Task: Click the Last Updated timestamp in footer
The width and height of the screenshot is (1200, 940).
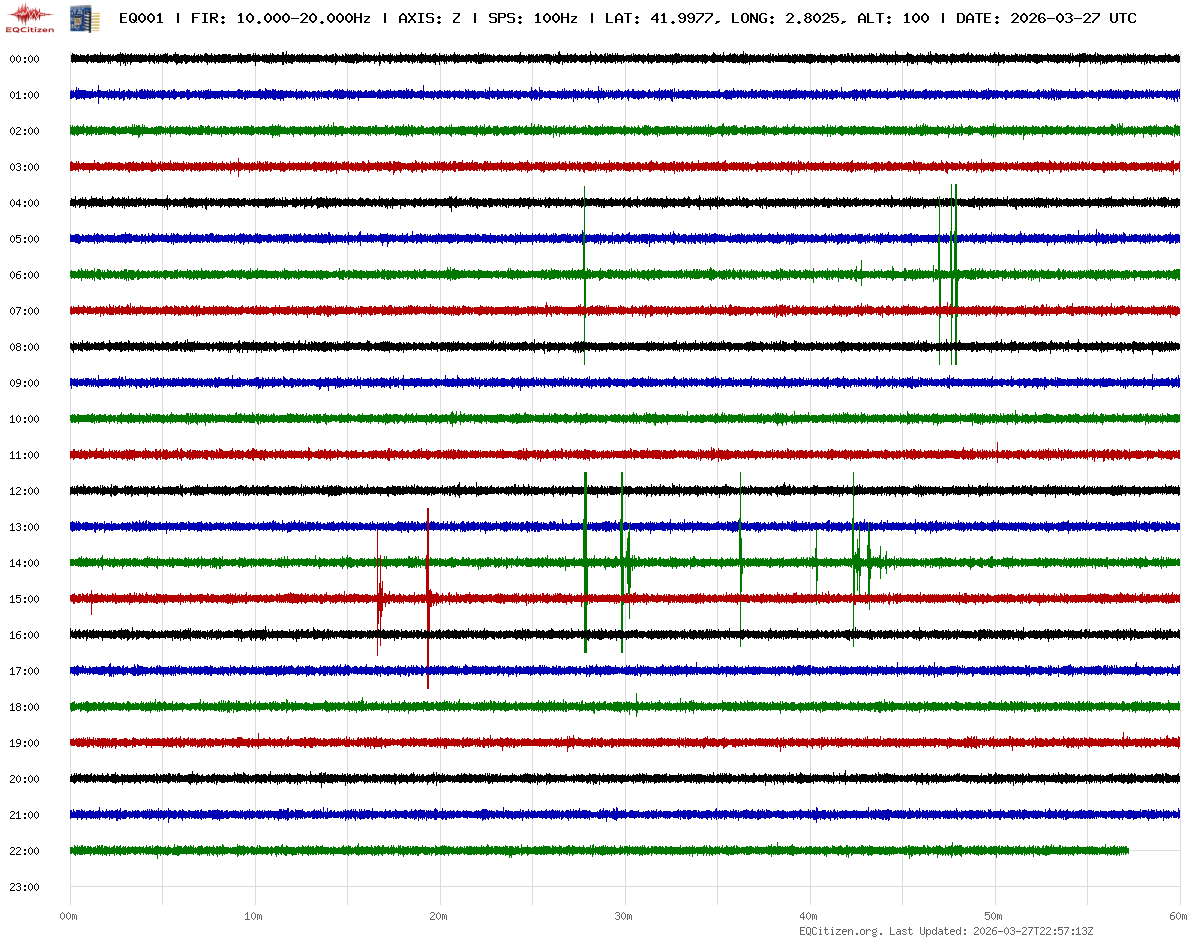Action: (1035, 931)
